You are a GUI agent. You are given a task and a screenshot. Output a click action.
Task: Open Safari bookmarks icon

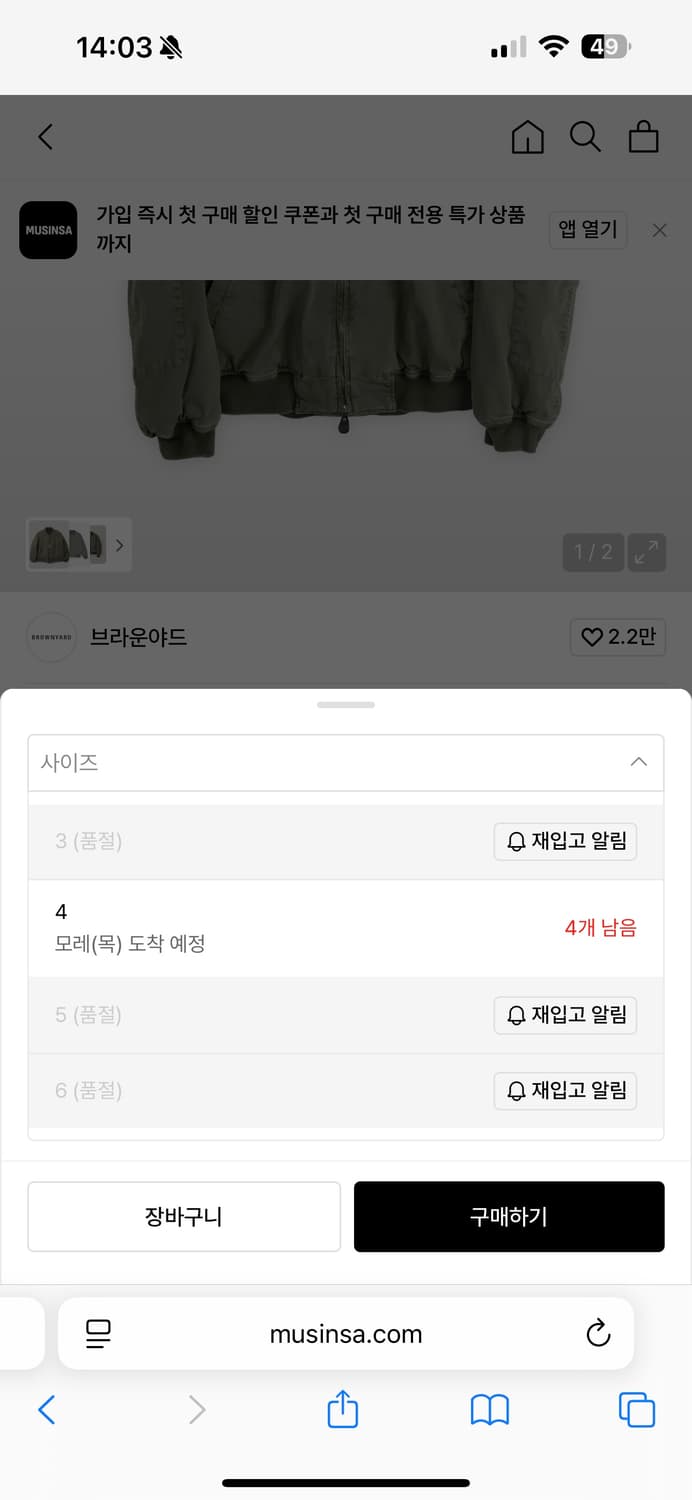[490, 1410]
